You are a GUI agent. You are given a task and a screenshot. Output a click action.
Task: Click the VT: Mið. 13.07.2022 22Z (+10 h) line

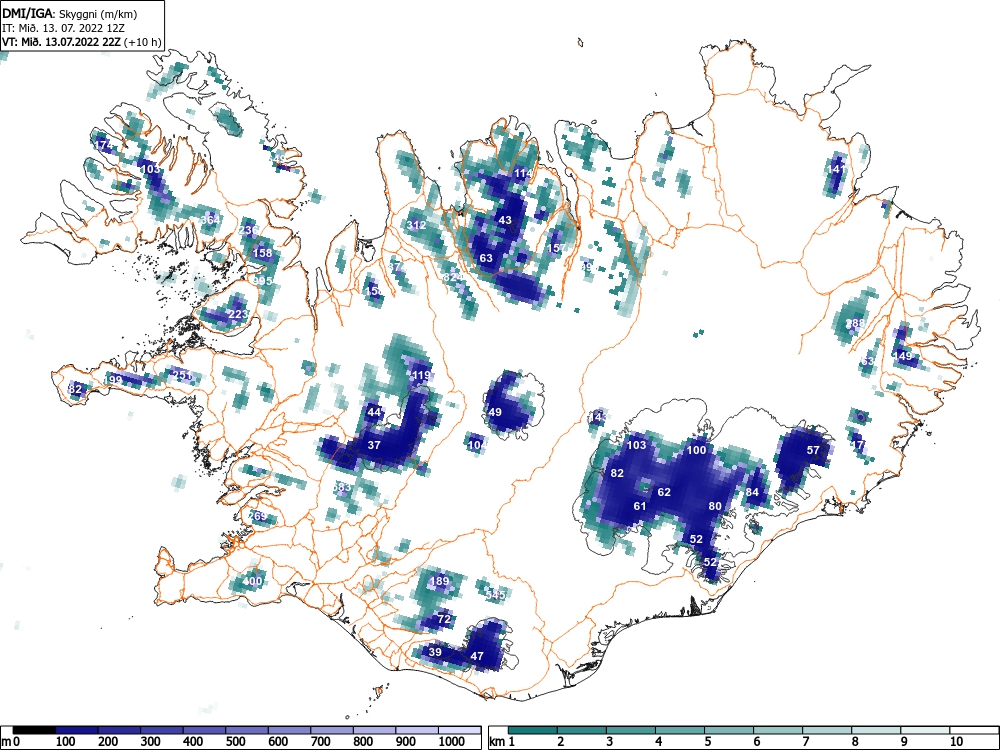(x=82, y=42)
